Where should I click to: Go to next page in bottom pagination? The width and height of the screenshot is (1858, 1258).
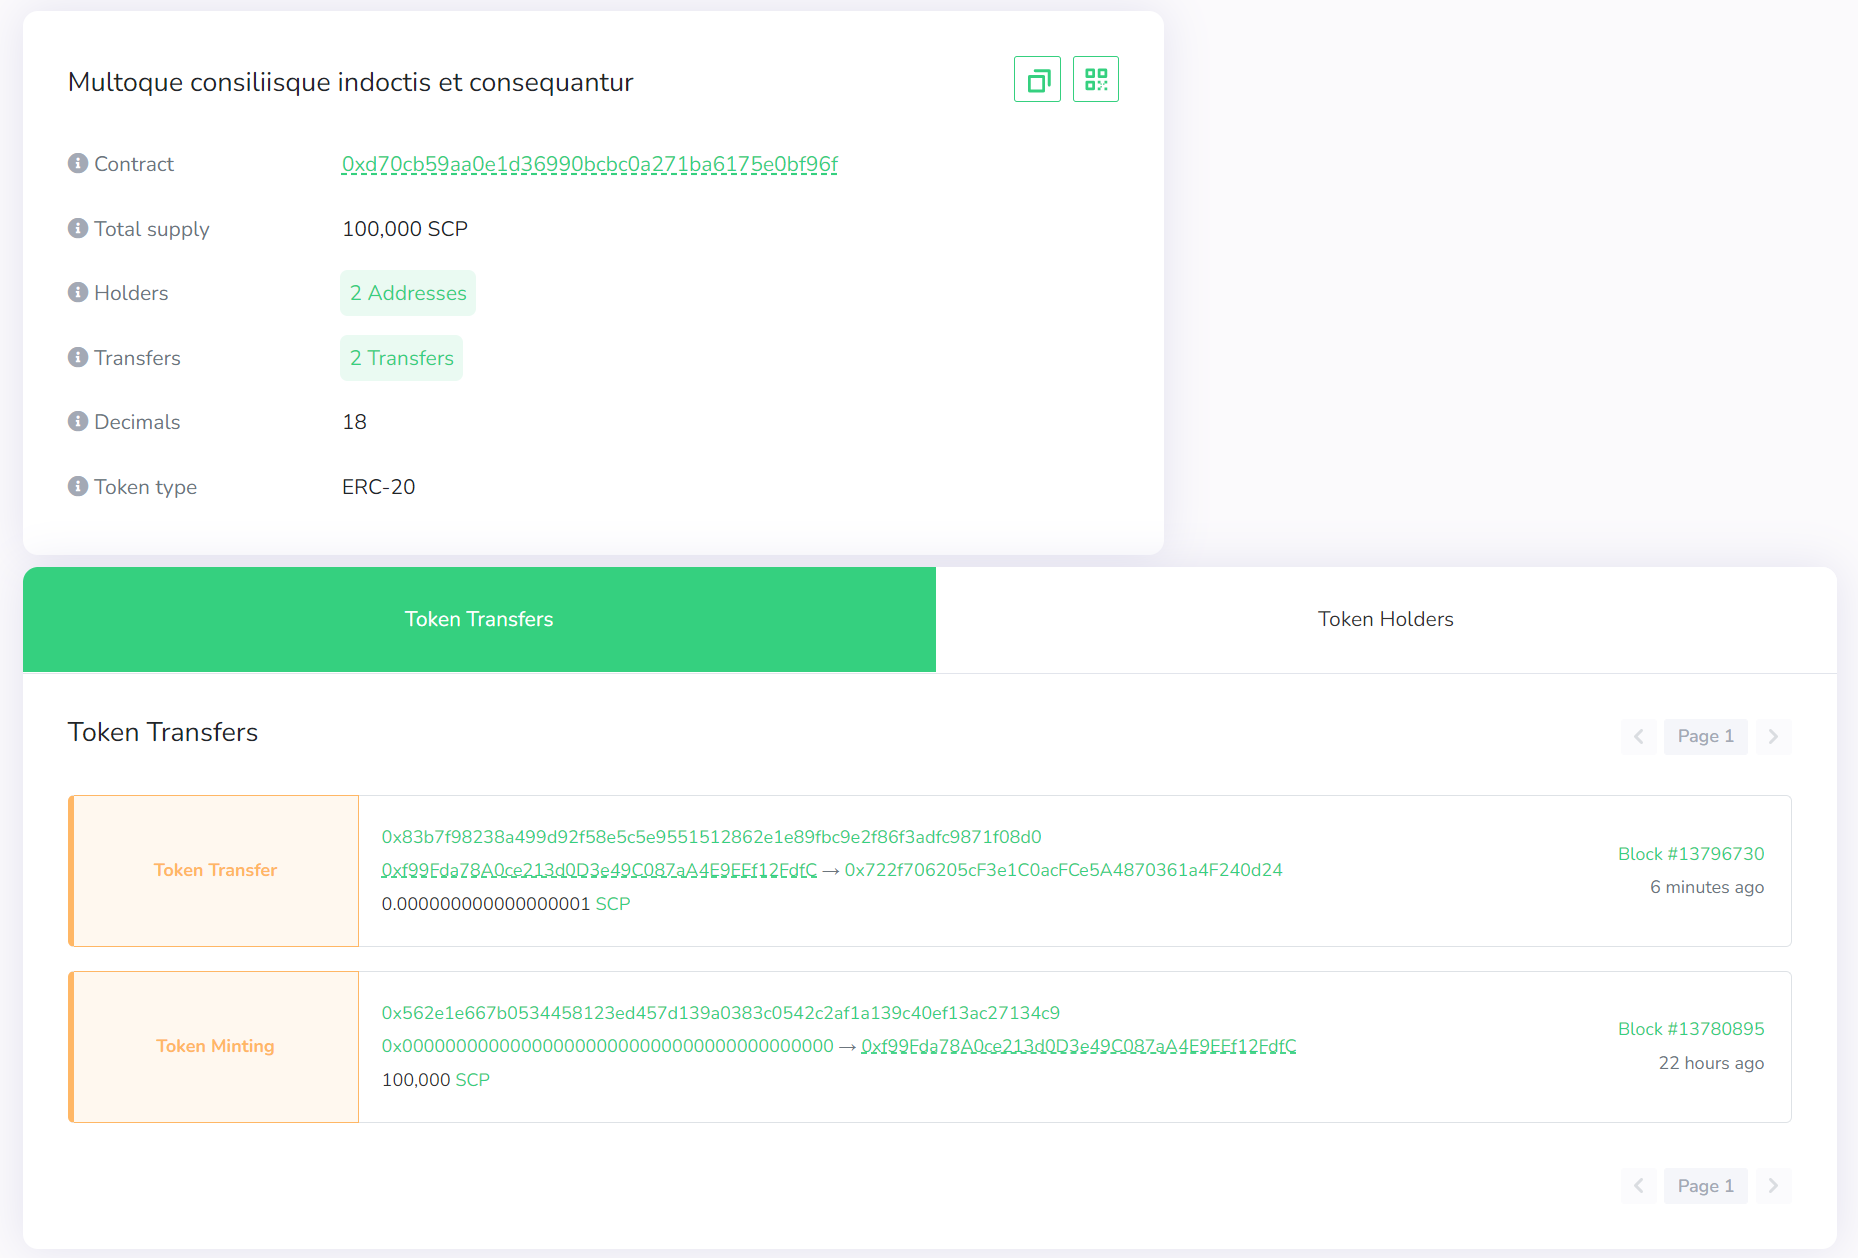[x=1773, y=1186]
